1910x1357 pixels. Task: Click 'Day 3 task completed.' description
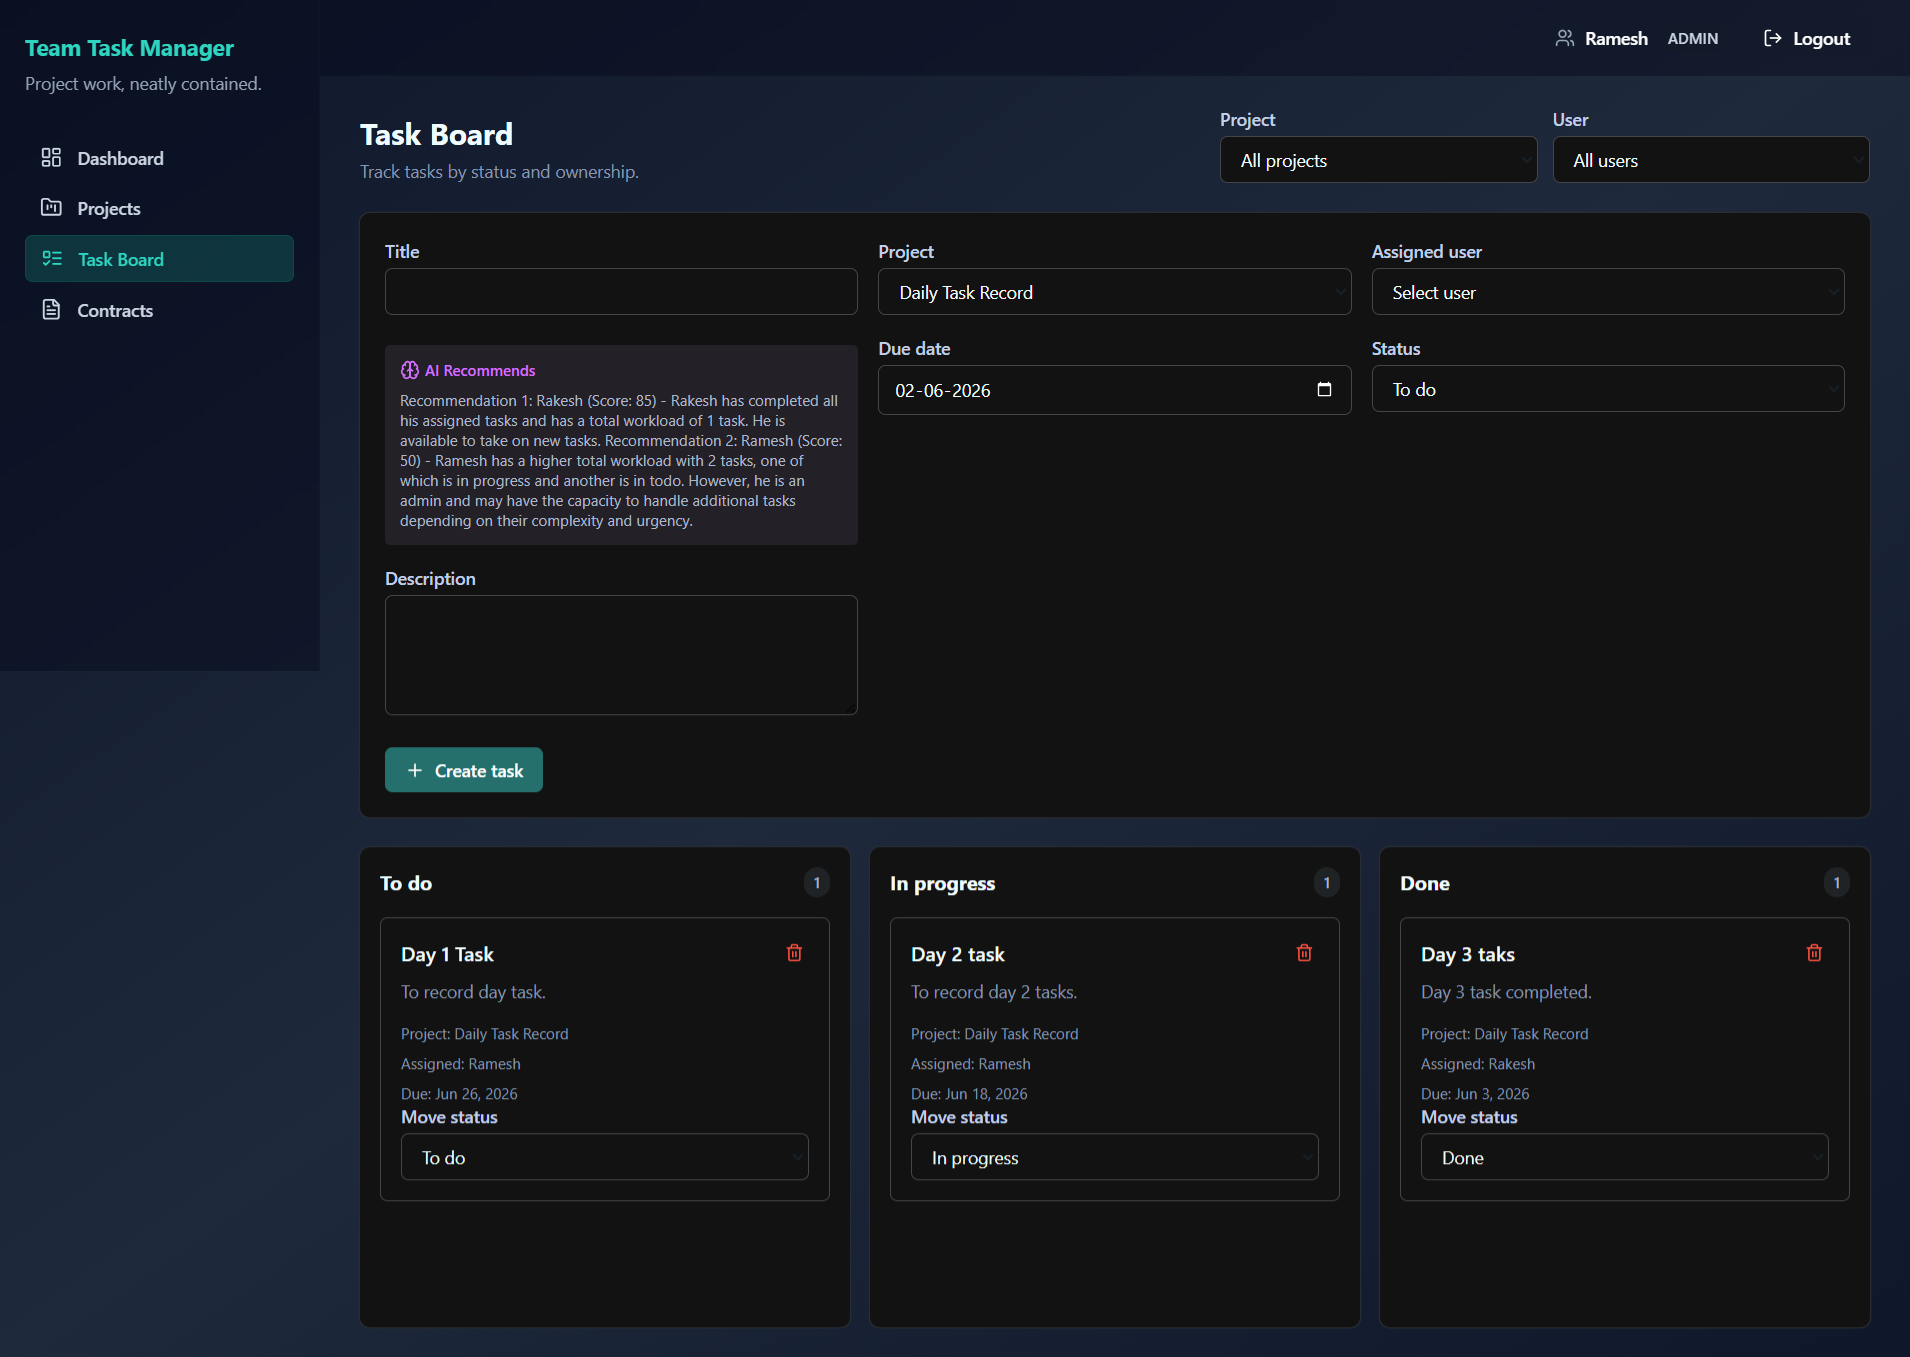pos(1506,992)
